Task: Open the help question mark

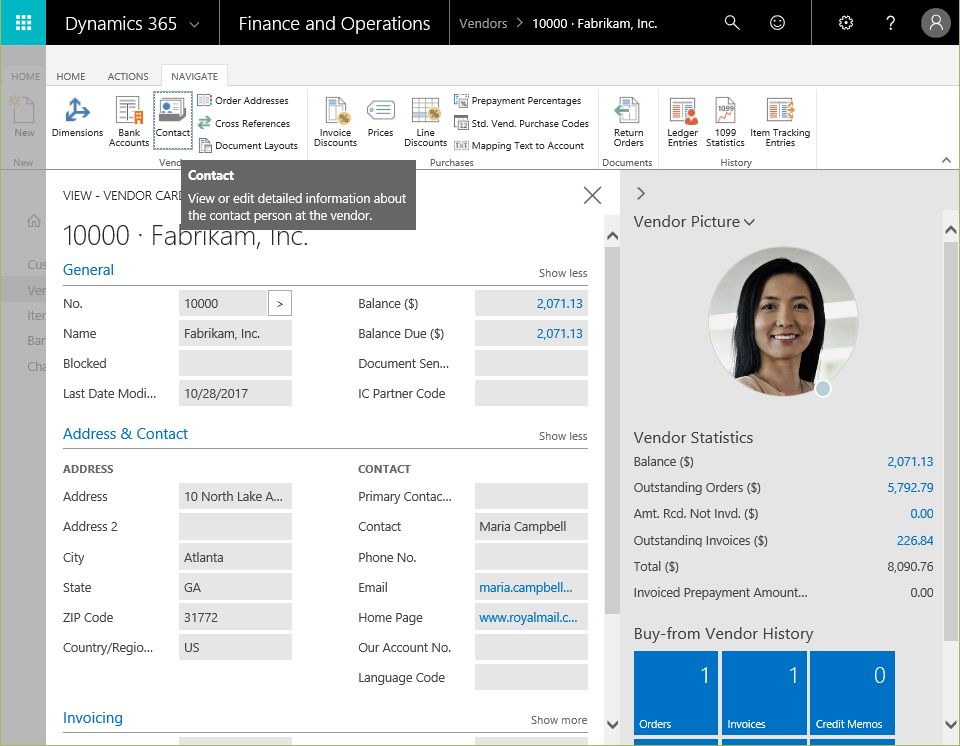Action: 890,23
